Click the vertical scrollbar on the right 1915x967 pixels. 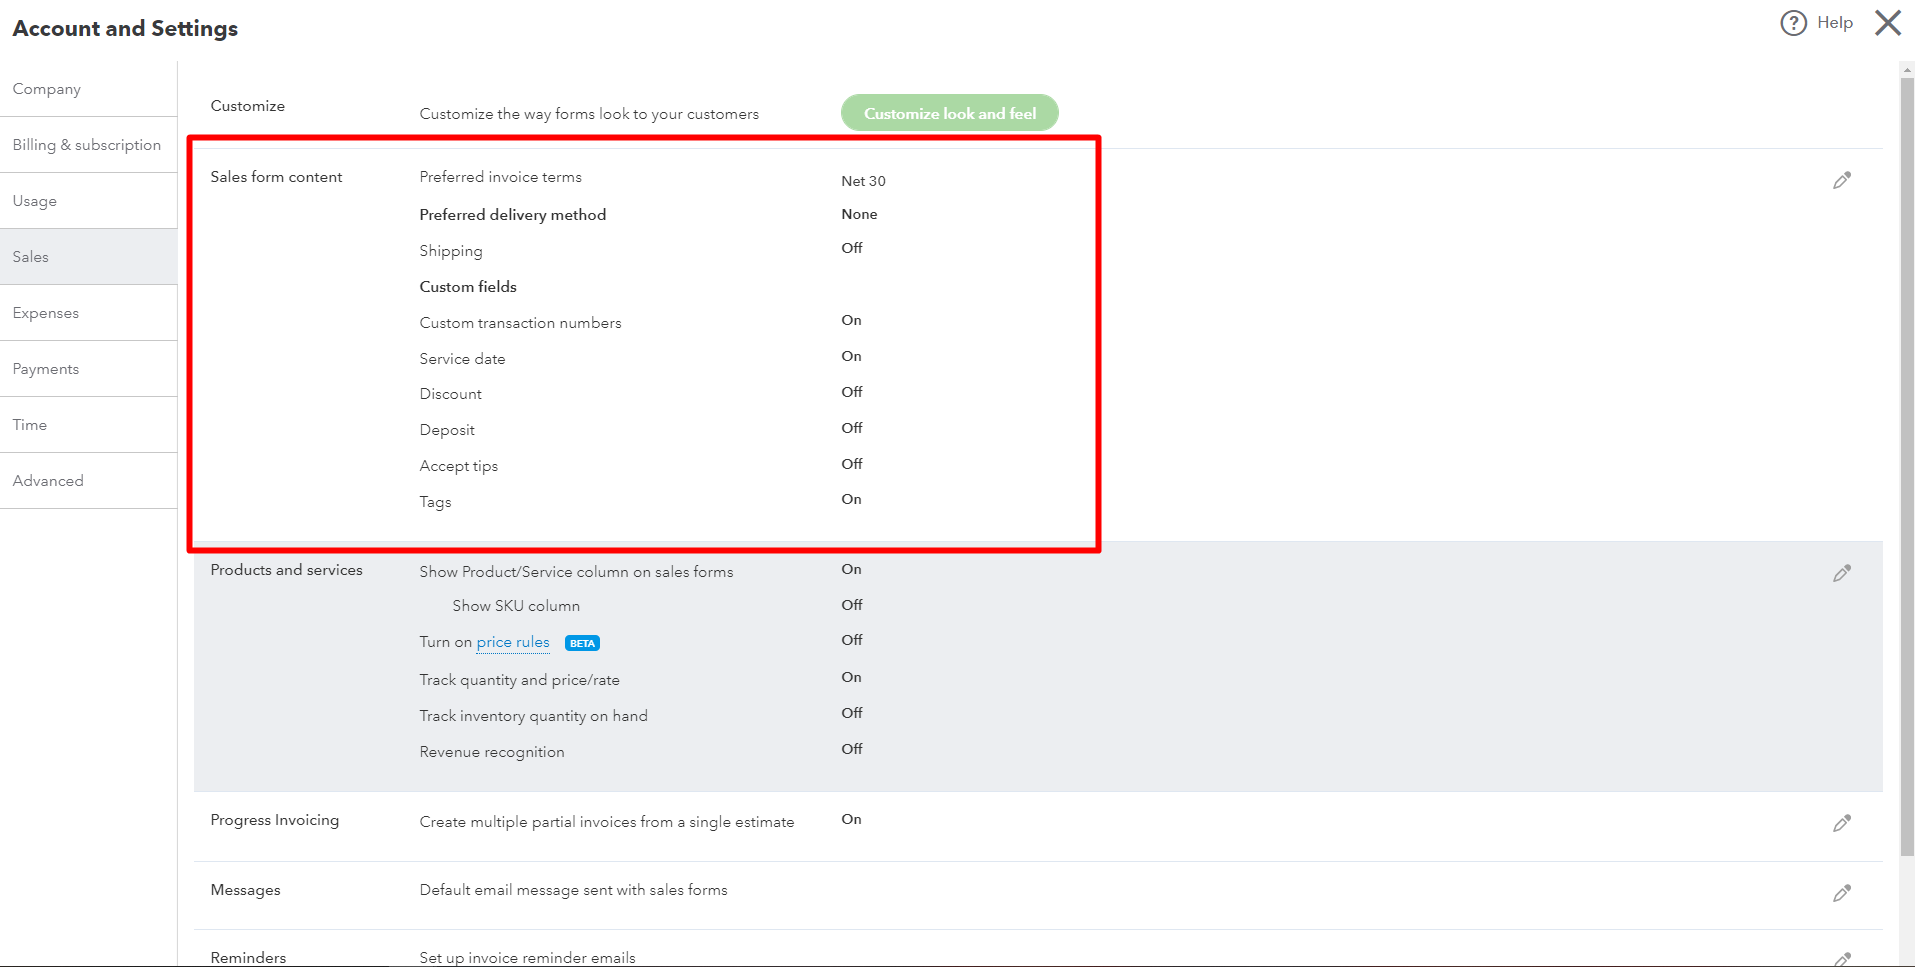(1906, 460)
